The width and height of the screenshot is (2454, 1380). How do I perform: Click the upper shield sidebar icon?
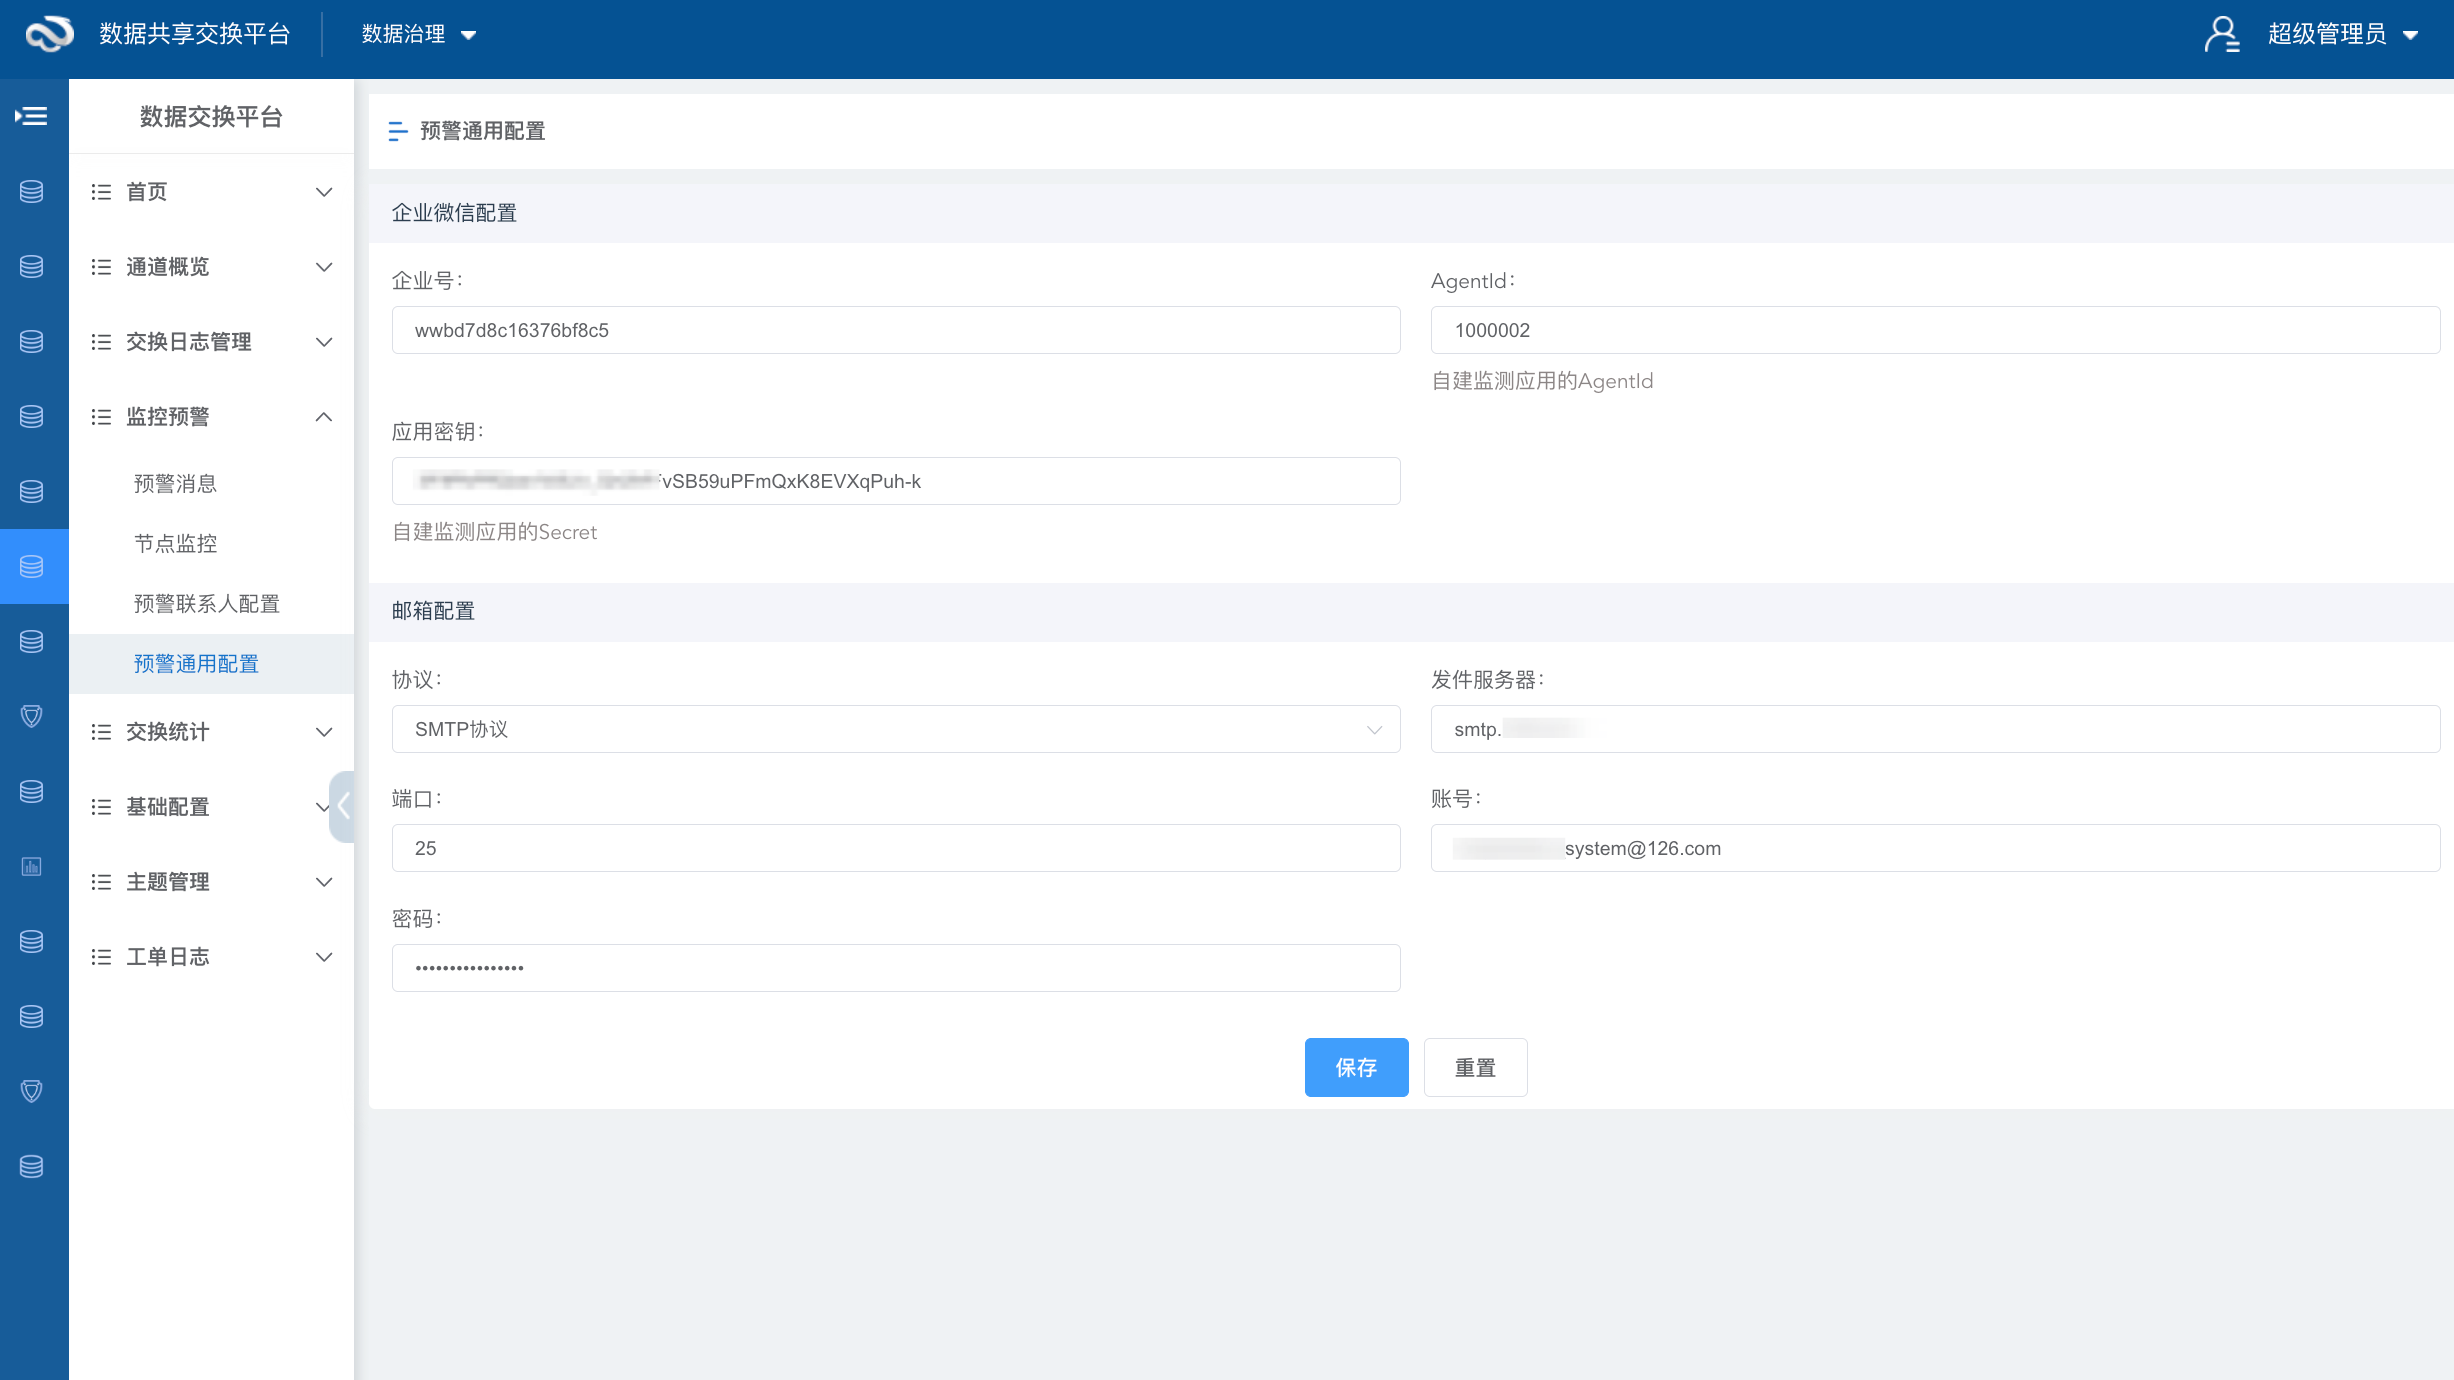32,716
